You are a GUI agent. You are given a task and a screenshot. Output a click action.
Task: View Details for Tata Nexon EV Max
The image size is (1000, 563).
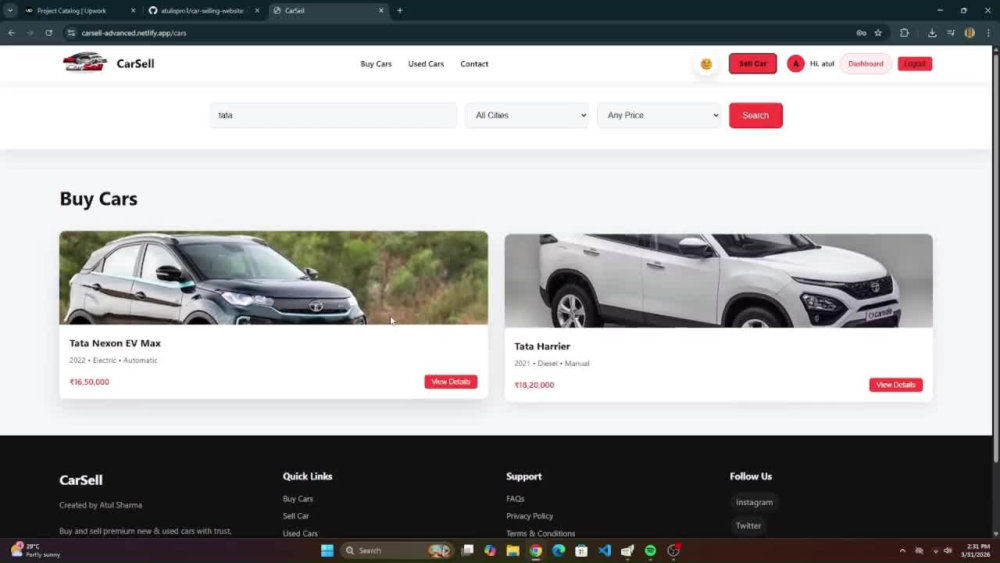[450, 382]
